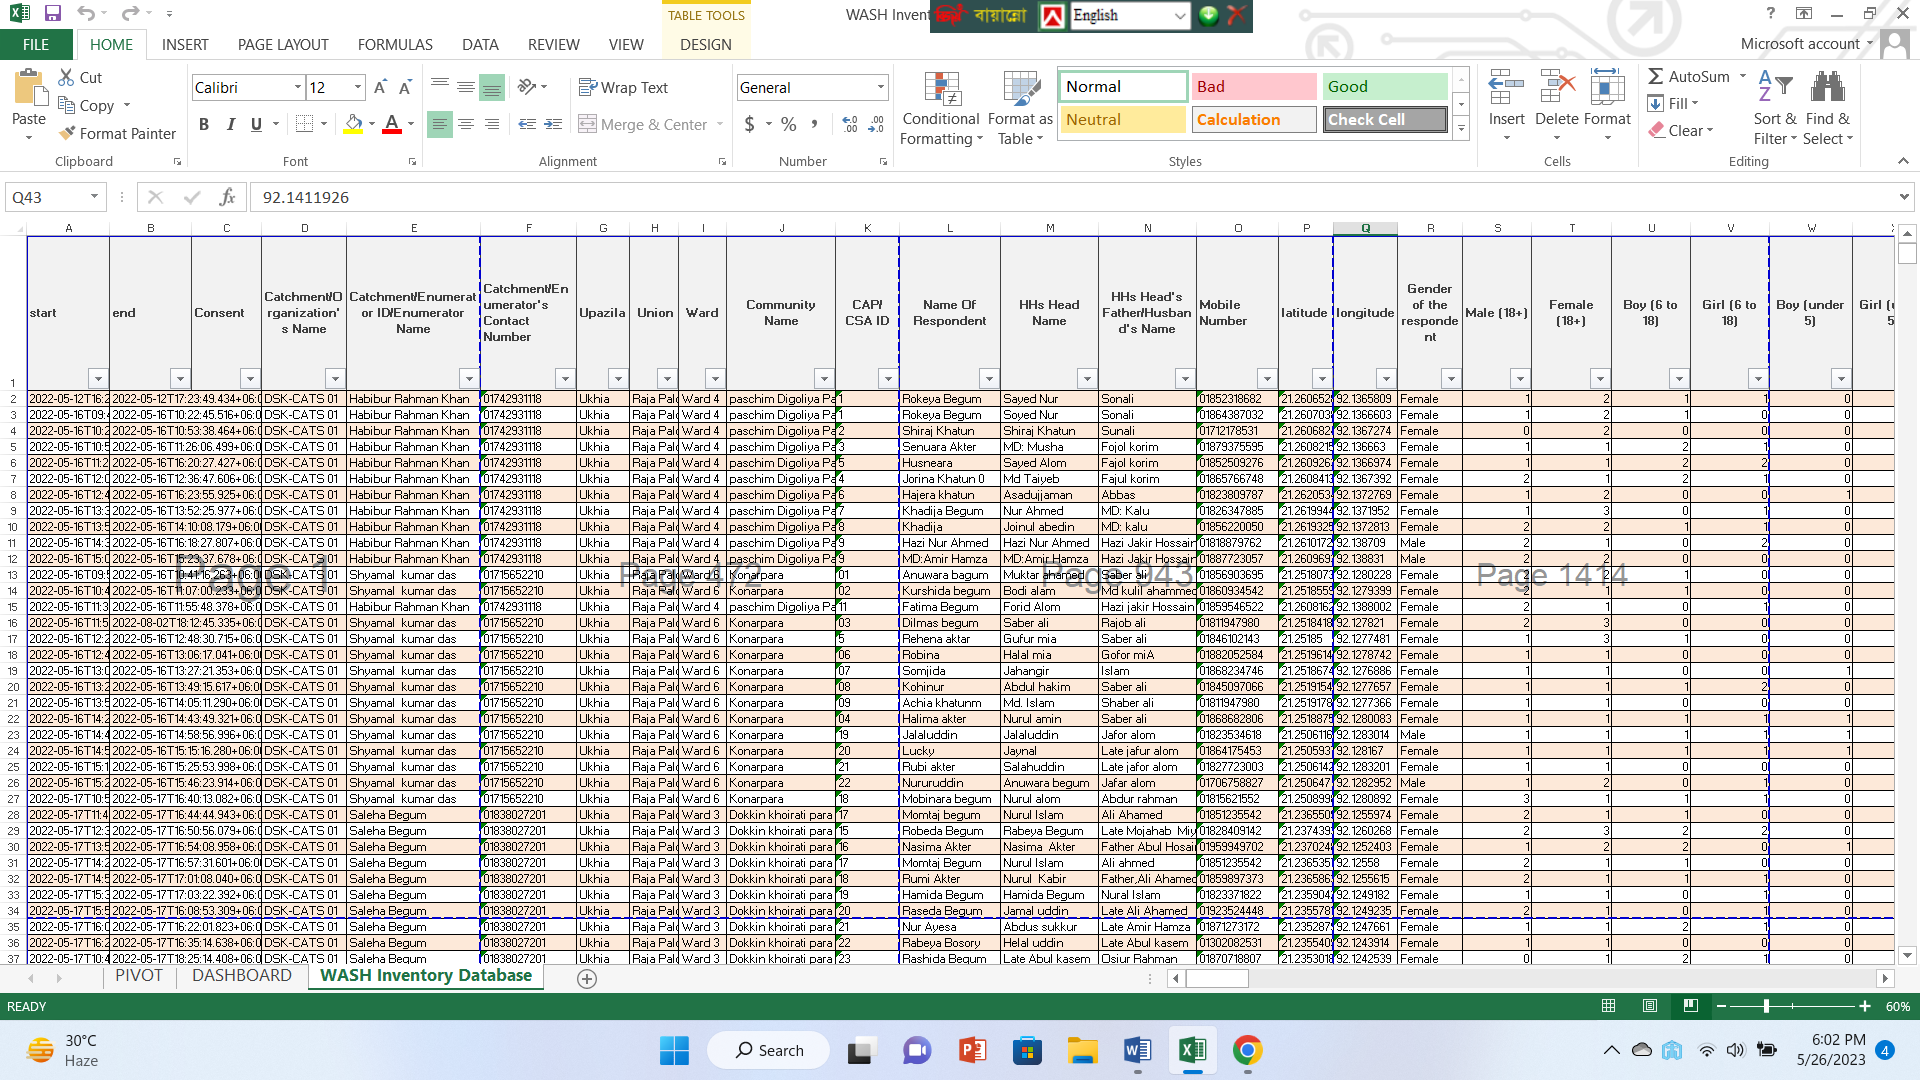1920x1080 pixels.
Task: Click the Microsoft account link
Action: click(x=1799, y=44)
